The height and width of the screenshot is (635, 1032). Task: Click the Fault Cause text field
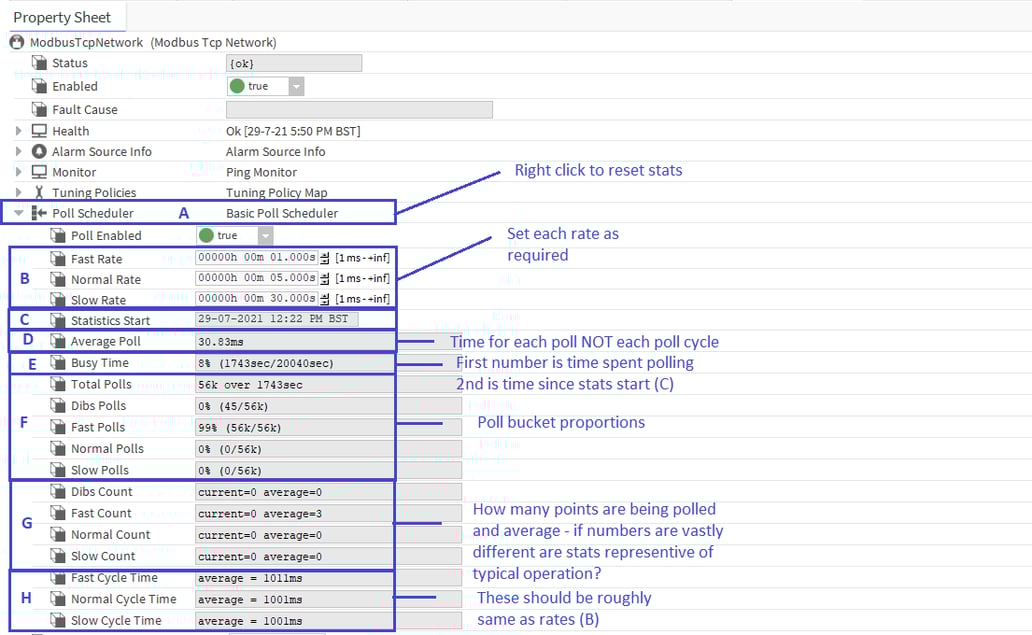click(x=359, y=110)
